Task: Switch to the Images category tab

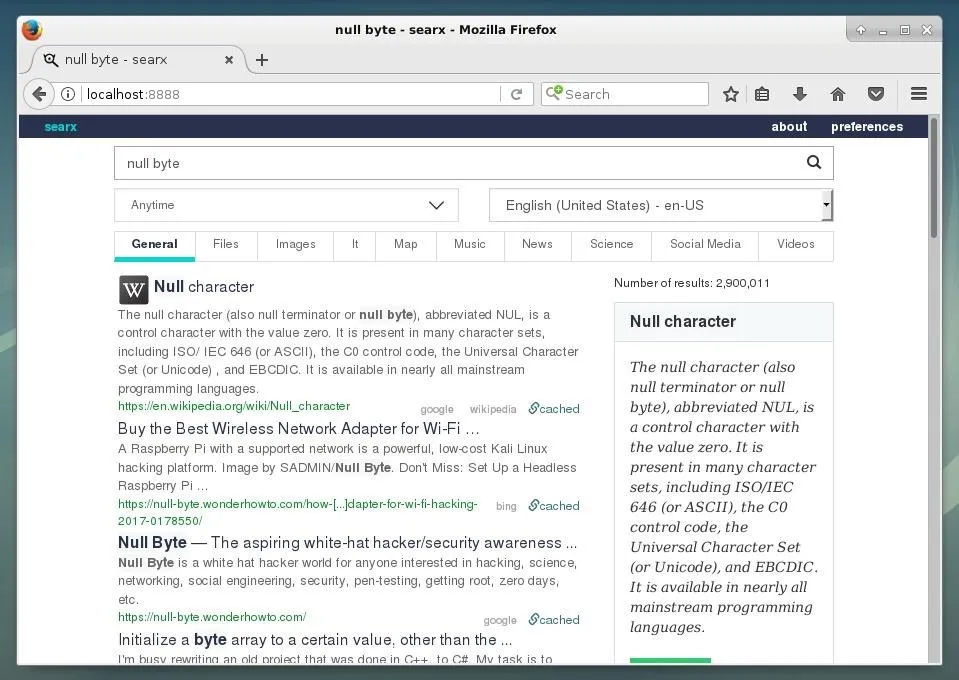Action: 295,244
